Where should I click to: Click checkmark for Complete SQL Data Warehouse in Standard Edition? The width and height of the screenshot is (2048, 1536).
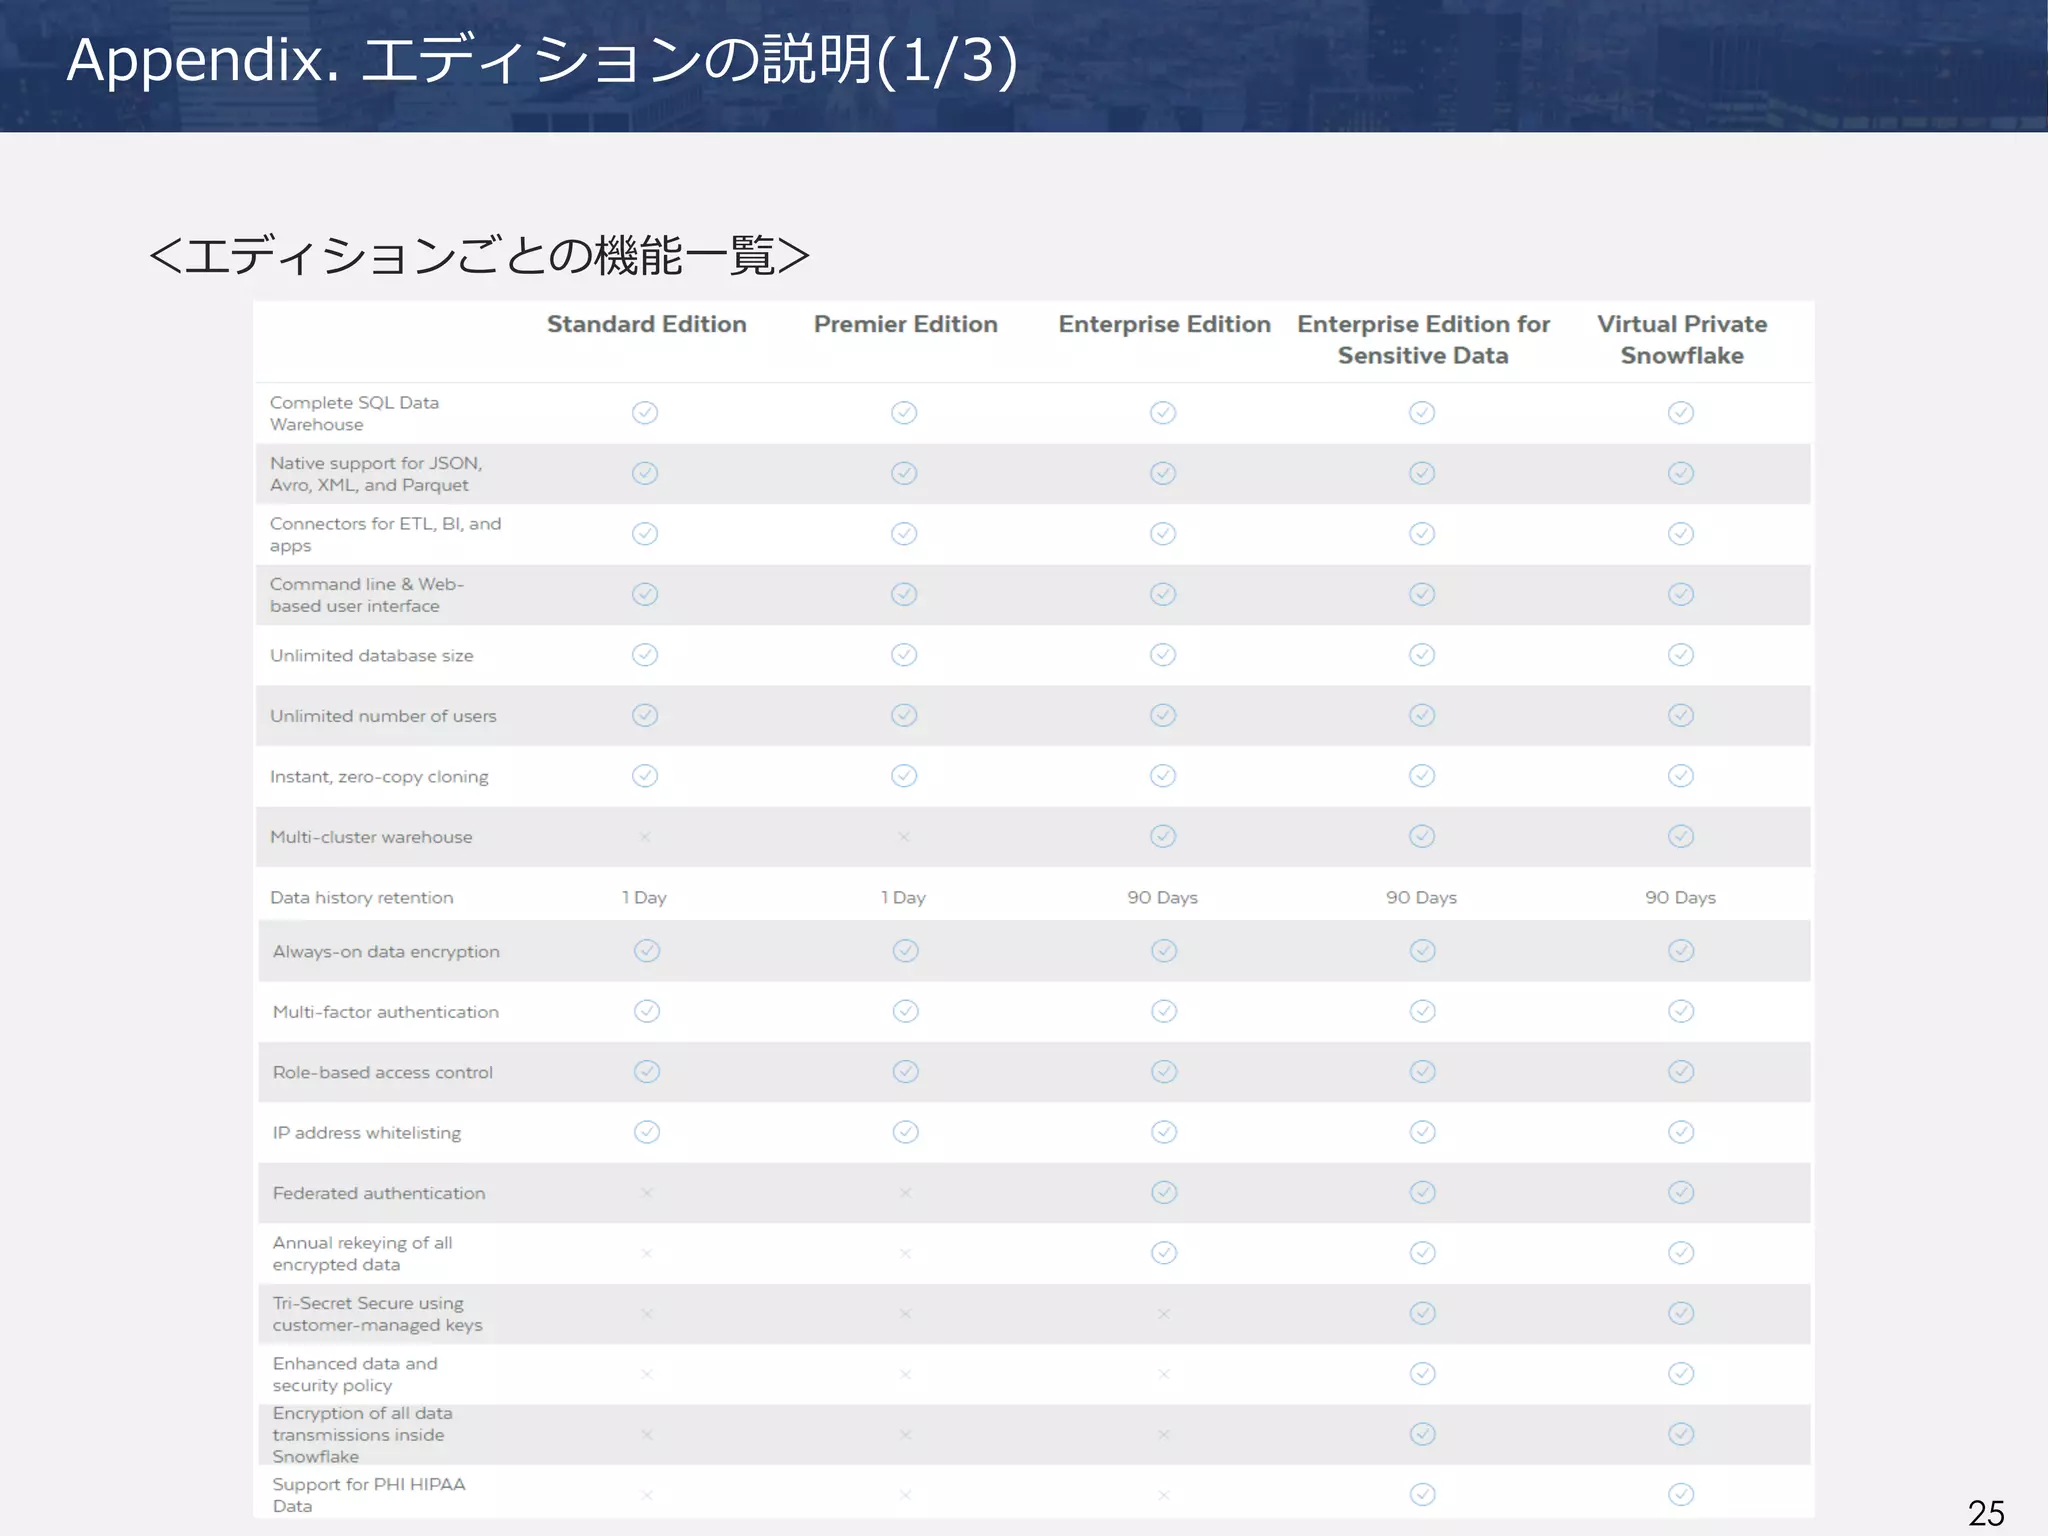(x=645, y=413)
